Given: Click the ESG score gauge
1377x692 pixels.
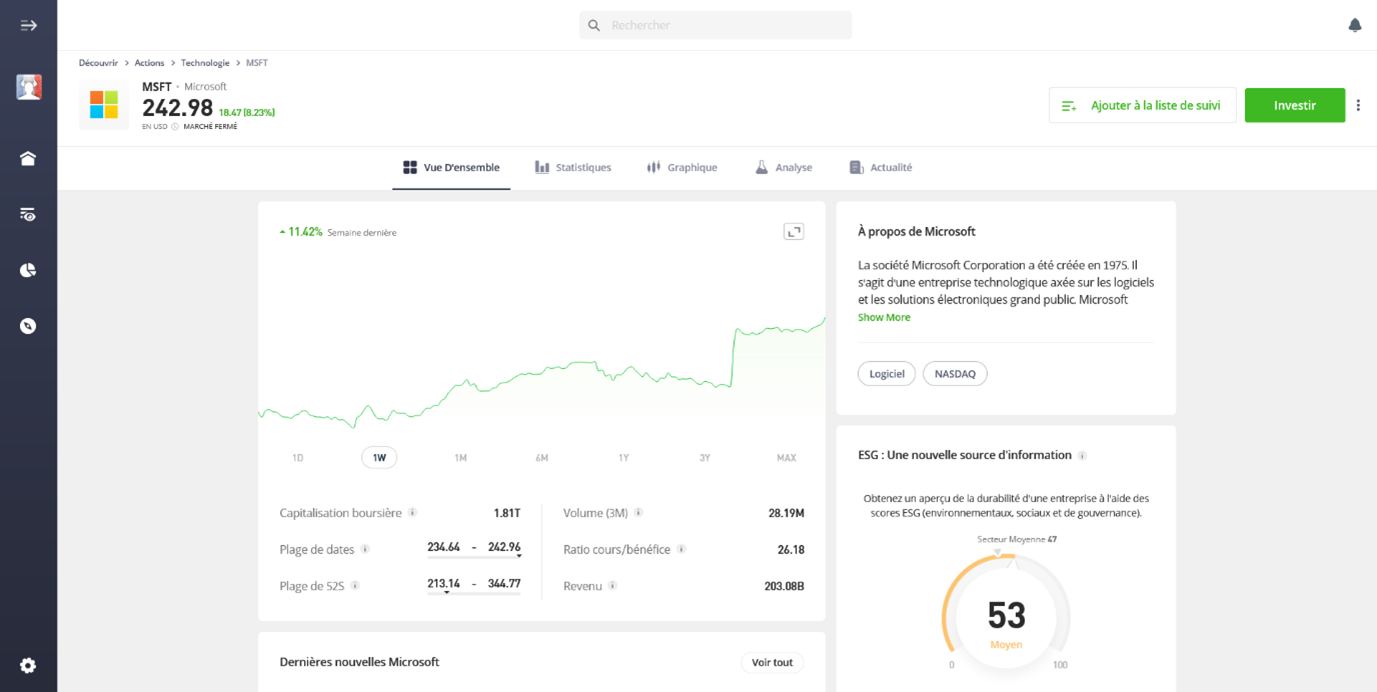Looking at the screenshot, I should coord(1006,615).
